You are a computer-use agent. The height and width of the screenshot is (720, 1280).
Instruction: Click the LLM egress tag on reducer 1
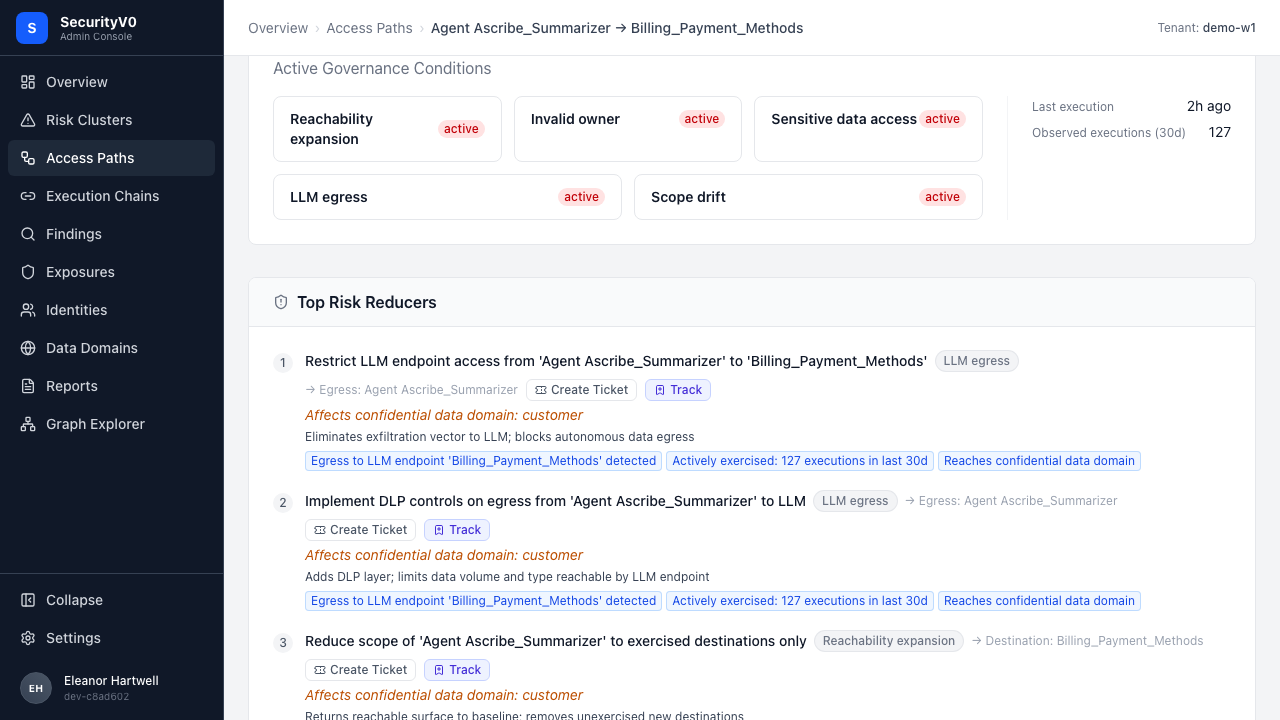click(x=977, y=361)
